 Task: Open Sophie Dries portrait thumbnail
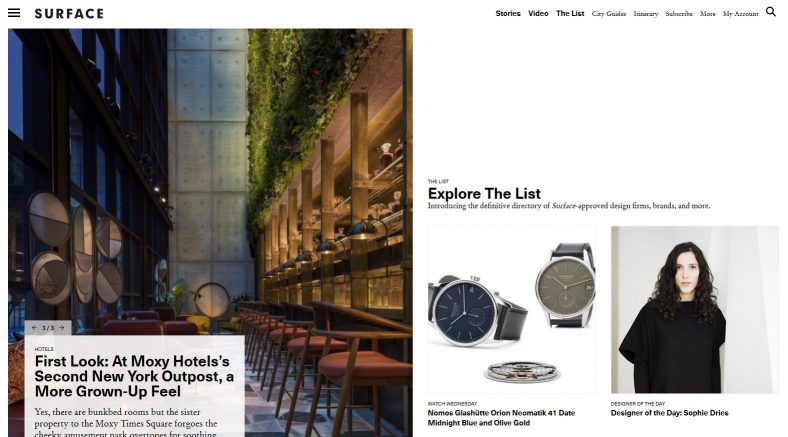pyautogui.click(x=695, y=309)
